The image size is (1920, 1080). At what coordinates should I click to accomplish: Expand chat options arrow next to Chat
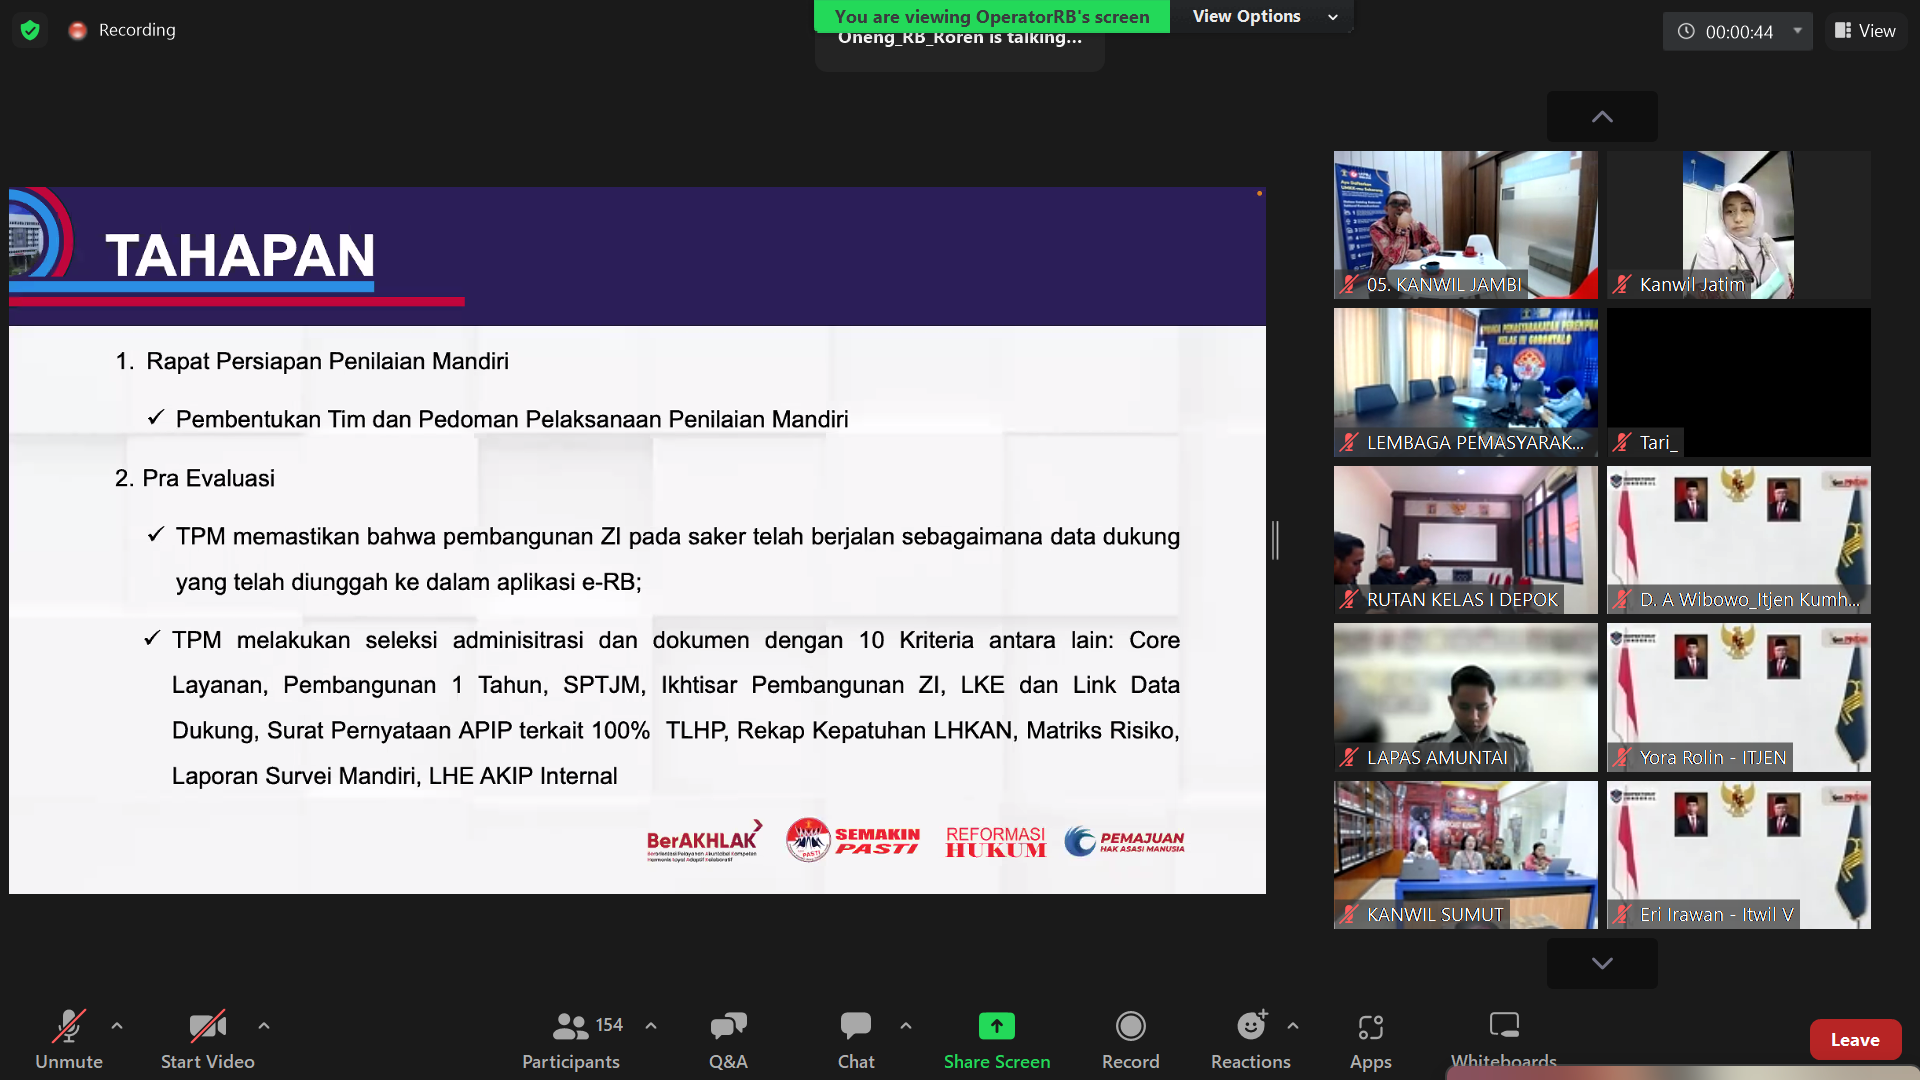(x=906, y=1026)
